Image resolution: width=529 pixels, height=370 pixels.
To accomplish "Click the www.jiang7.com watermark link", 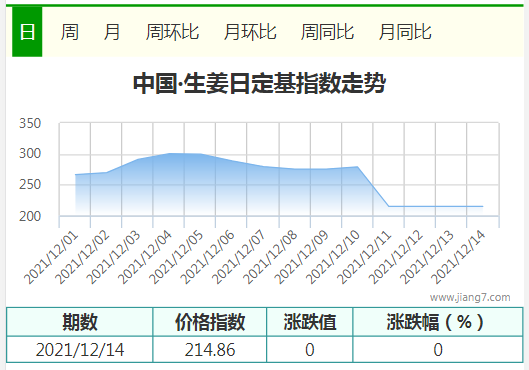I will (x=470, y=297).
